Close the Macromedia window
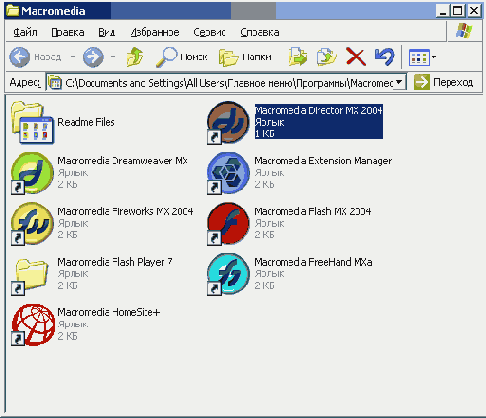Image resolution: width=486 pixels, height=418 pixels. click(474, 11)
